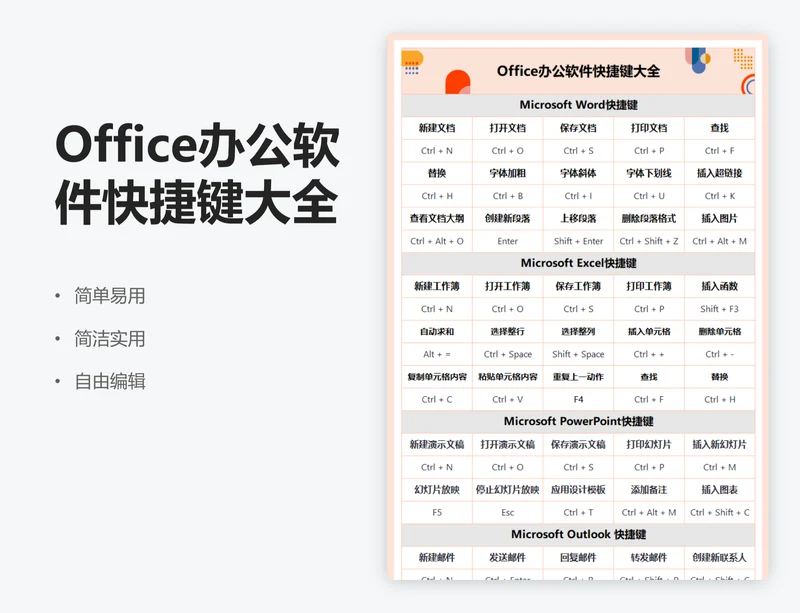Screen dimensions: 800x613
Task: Select the large left heading Office办公软件快捷键大全
Action: coord(197,174)
